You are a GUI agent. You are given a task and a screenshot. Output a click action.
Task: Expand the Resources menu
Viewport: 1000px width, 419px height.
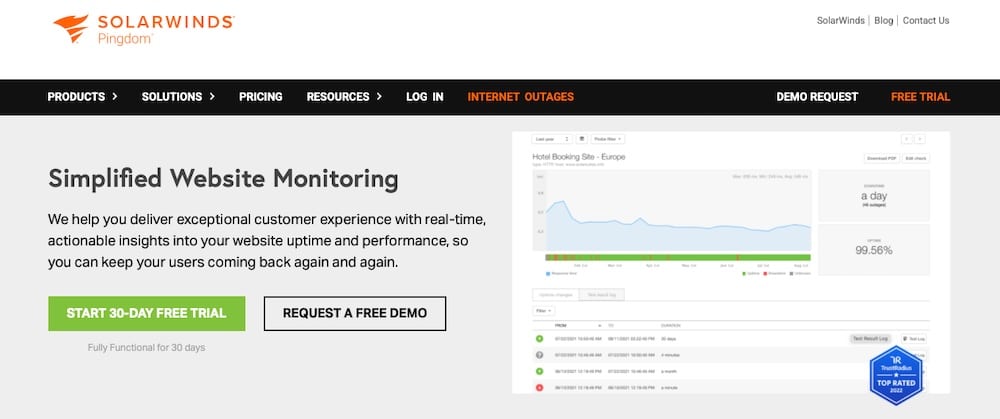pos(344,97)
